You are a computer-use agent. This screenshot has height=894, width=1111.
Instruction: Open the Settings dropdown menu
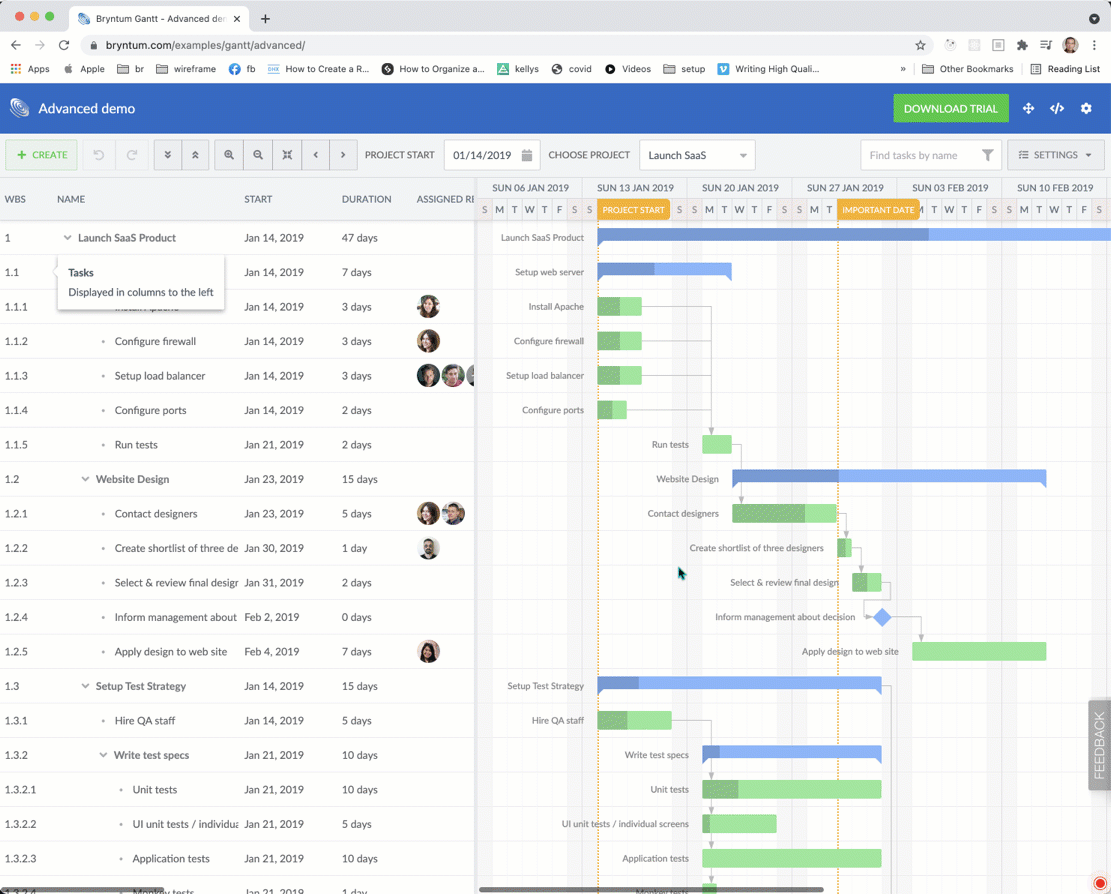pos(1055,155)
